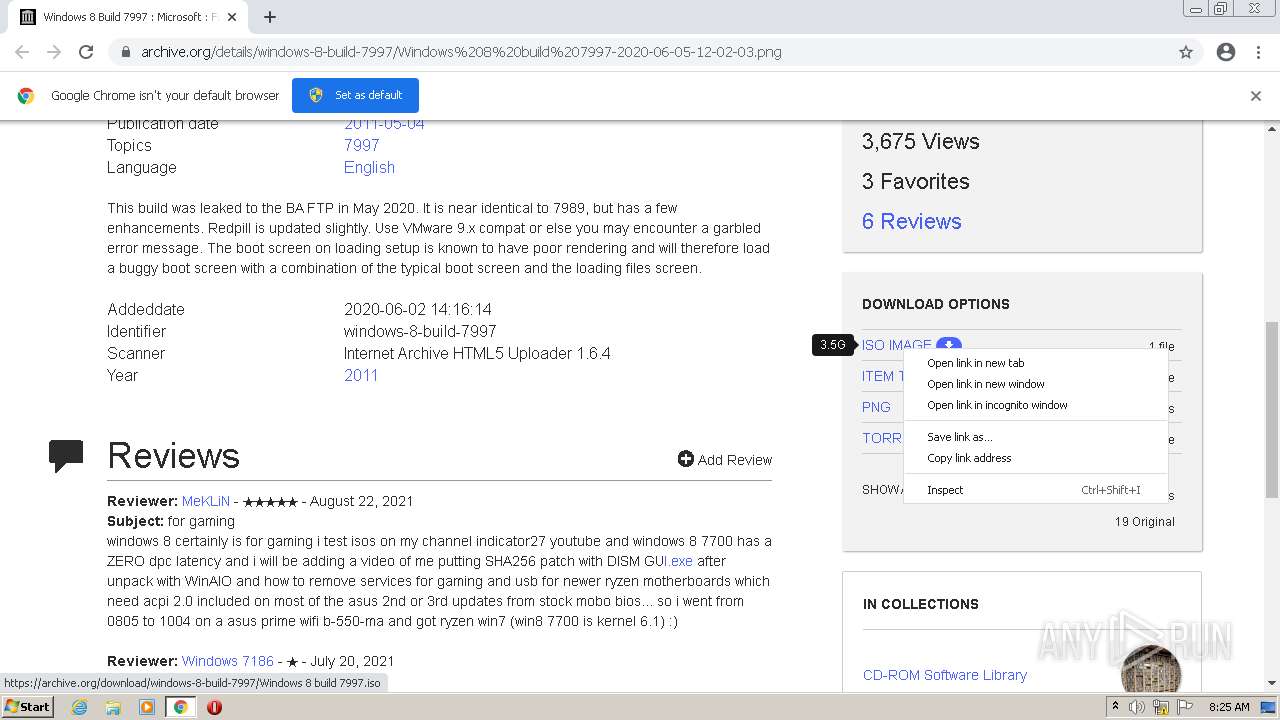Bookmark this page with the star icon
Screen dimensions: 1280x720
(1186, 52)
